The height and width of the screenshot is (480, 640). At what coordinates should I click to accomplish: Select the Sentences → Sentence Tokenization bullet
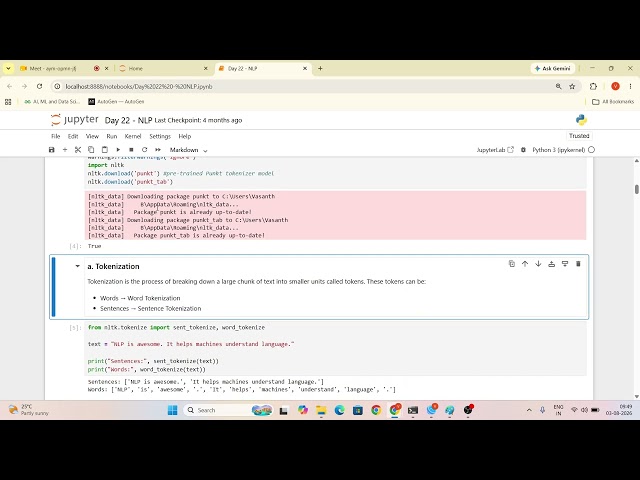(151, 309)
